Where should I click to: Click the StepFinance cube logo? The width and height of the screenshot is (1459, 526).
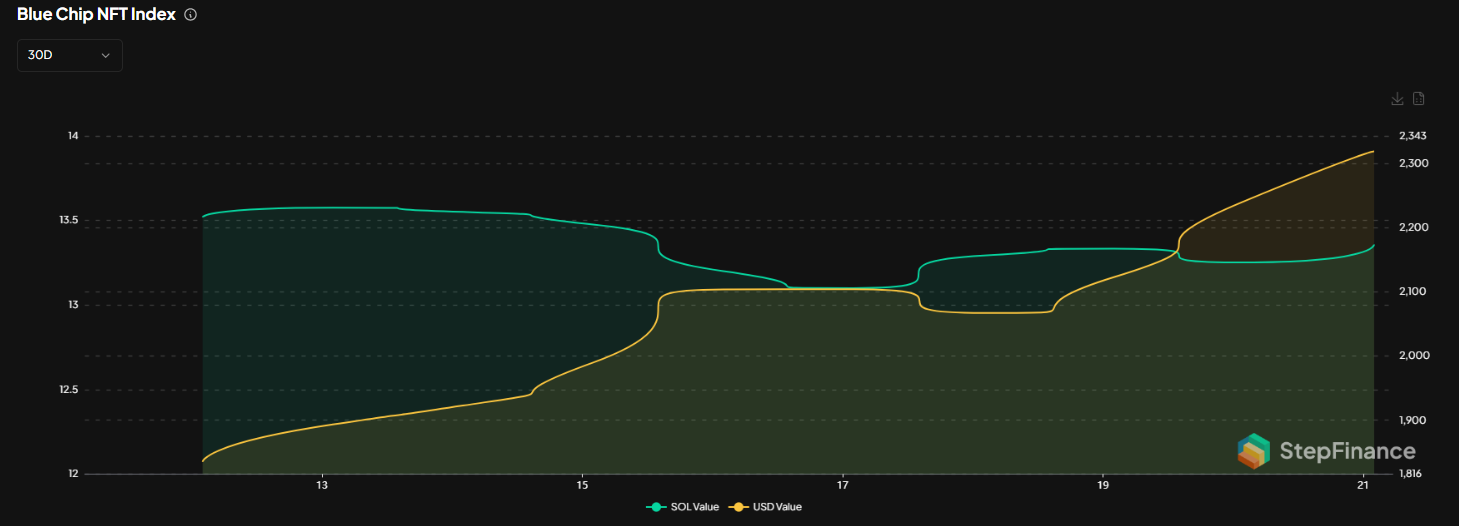click(x=1253, y=451)
